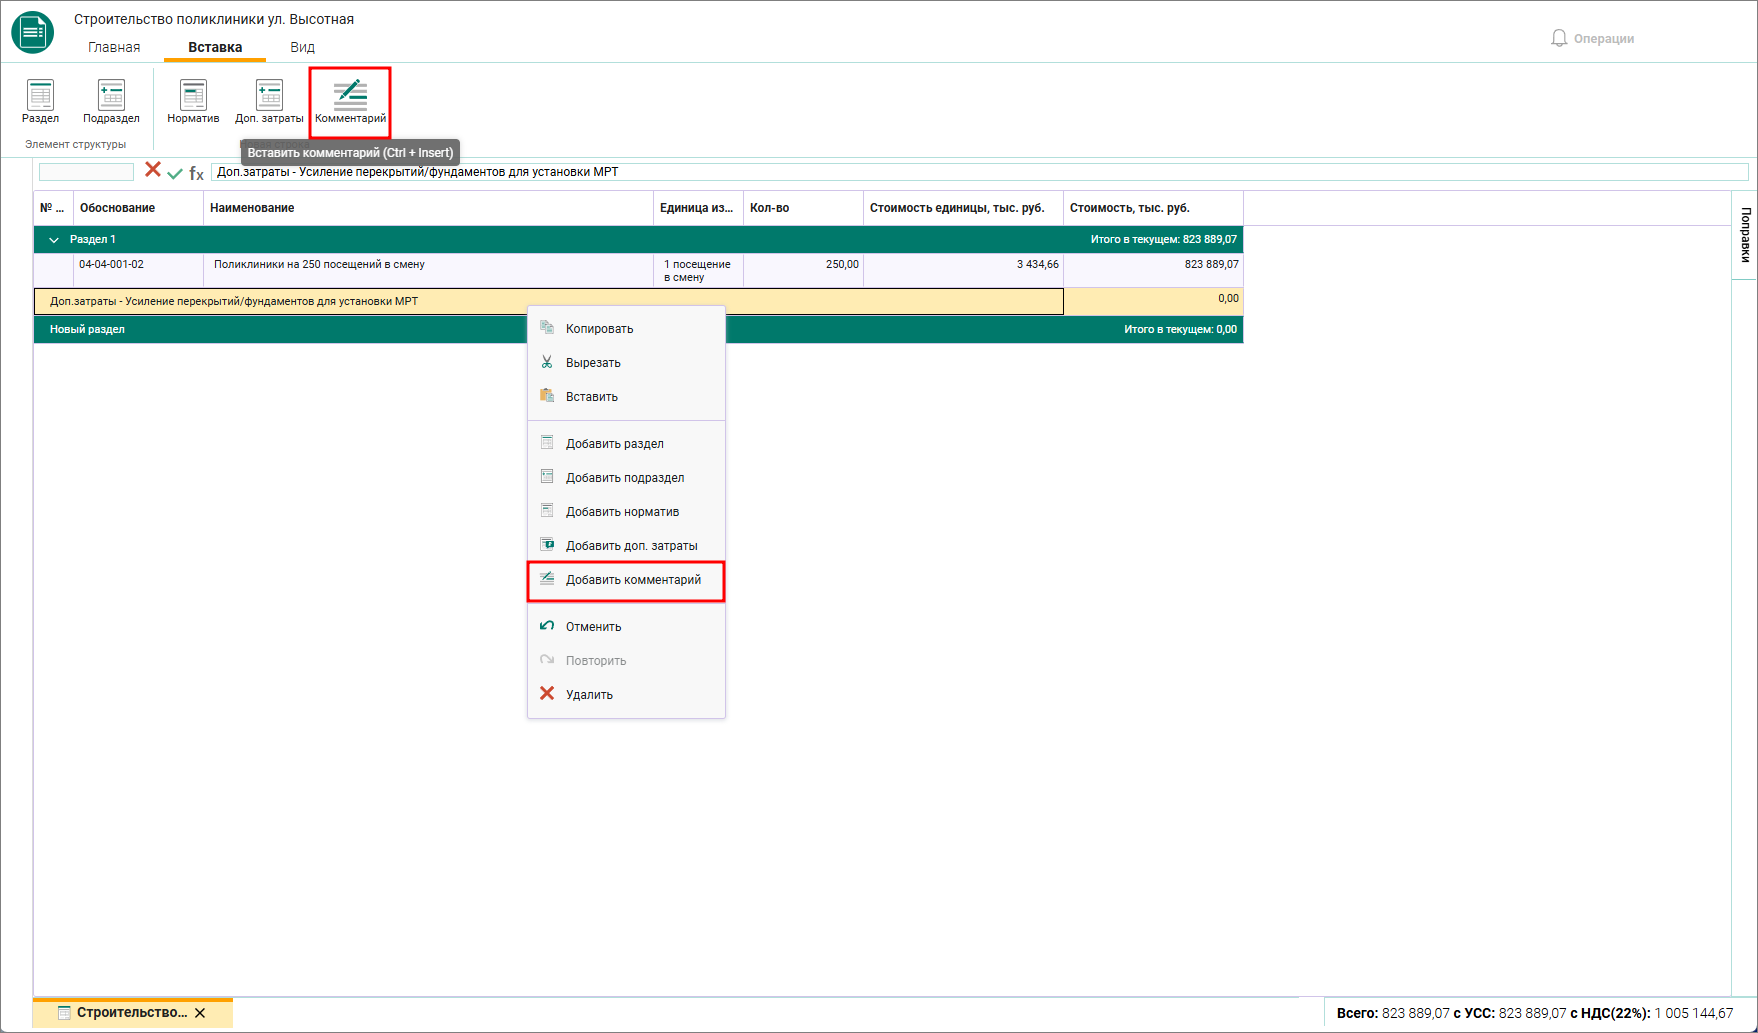
Task: Click the Раздел ribbon icon
Action: (x=40, y=101)
